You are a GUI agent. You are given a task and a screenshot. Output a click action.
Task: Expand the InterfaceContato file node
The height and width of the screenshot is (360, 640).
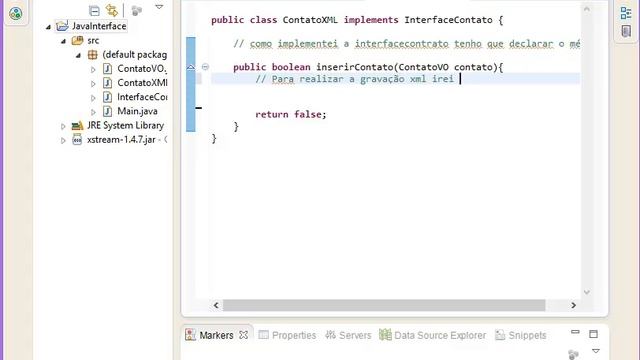(93, 98)
